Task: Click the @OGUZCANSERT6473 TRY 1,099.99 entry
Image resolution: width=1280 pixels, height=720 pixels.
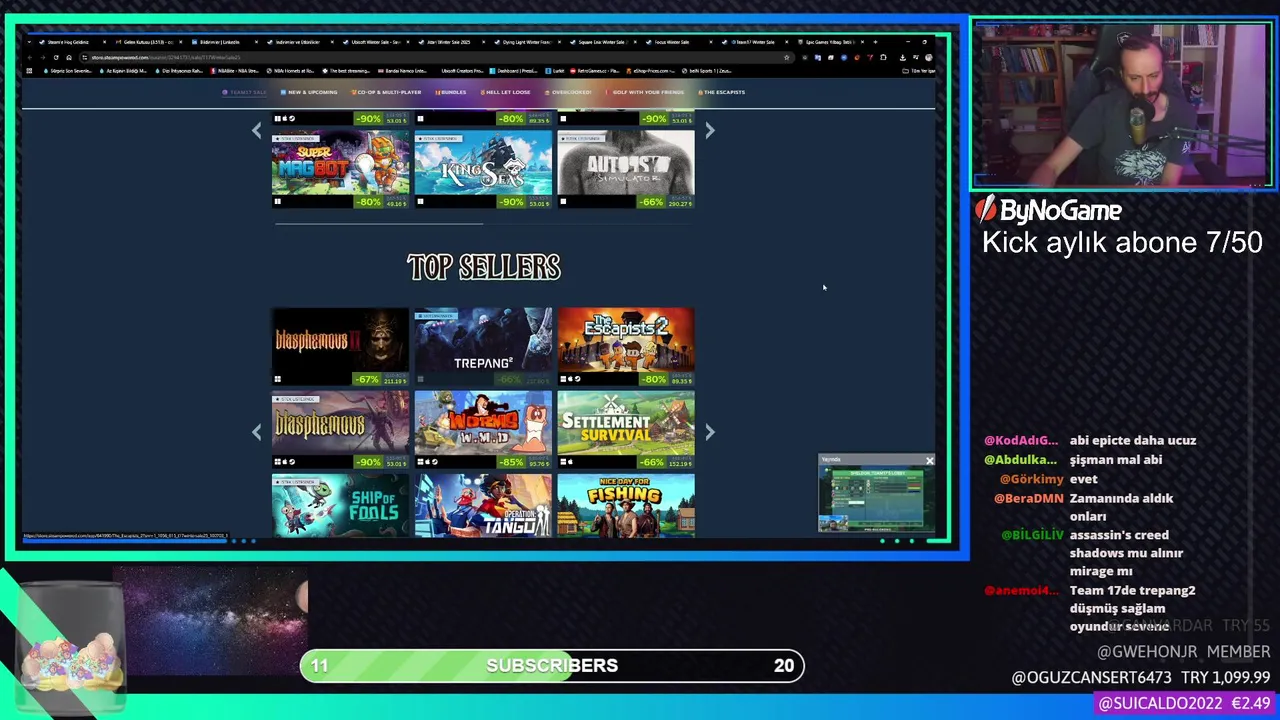Action: coord(1141,678)
